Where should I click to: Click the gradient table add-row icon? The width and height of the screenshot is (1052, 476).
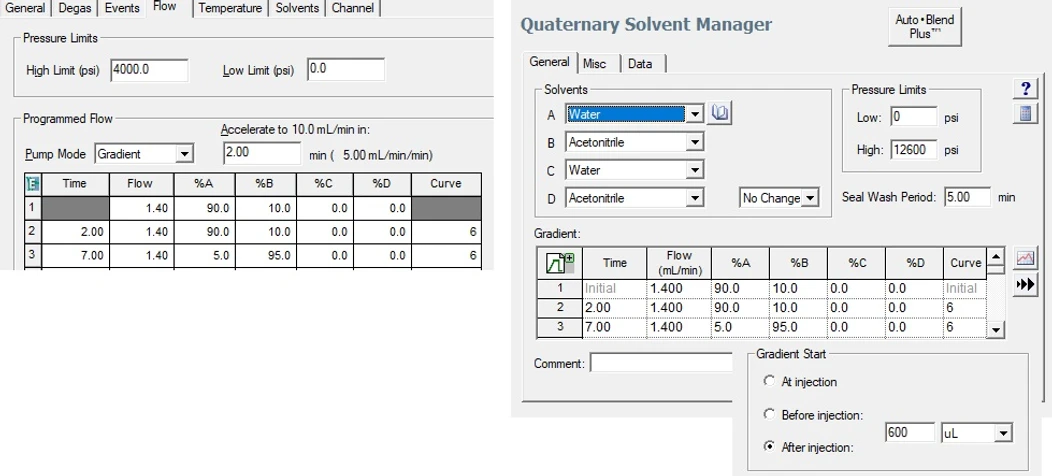click(x=560, y=263)
